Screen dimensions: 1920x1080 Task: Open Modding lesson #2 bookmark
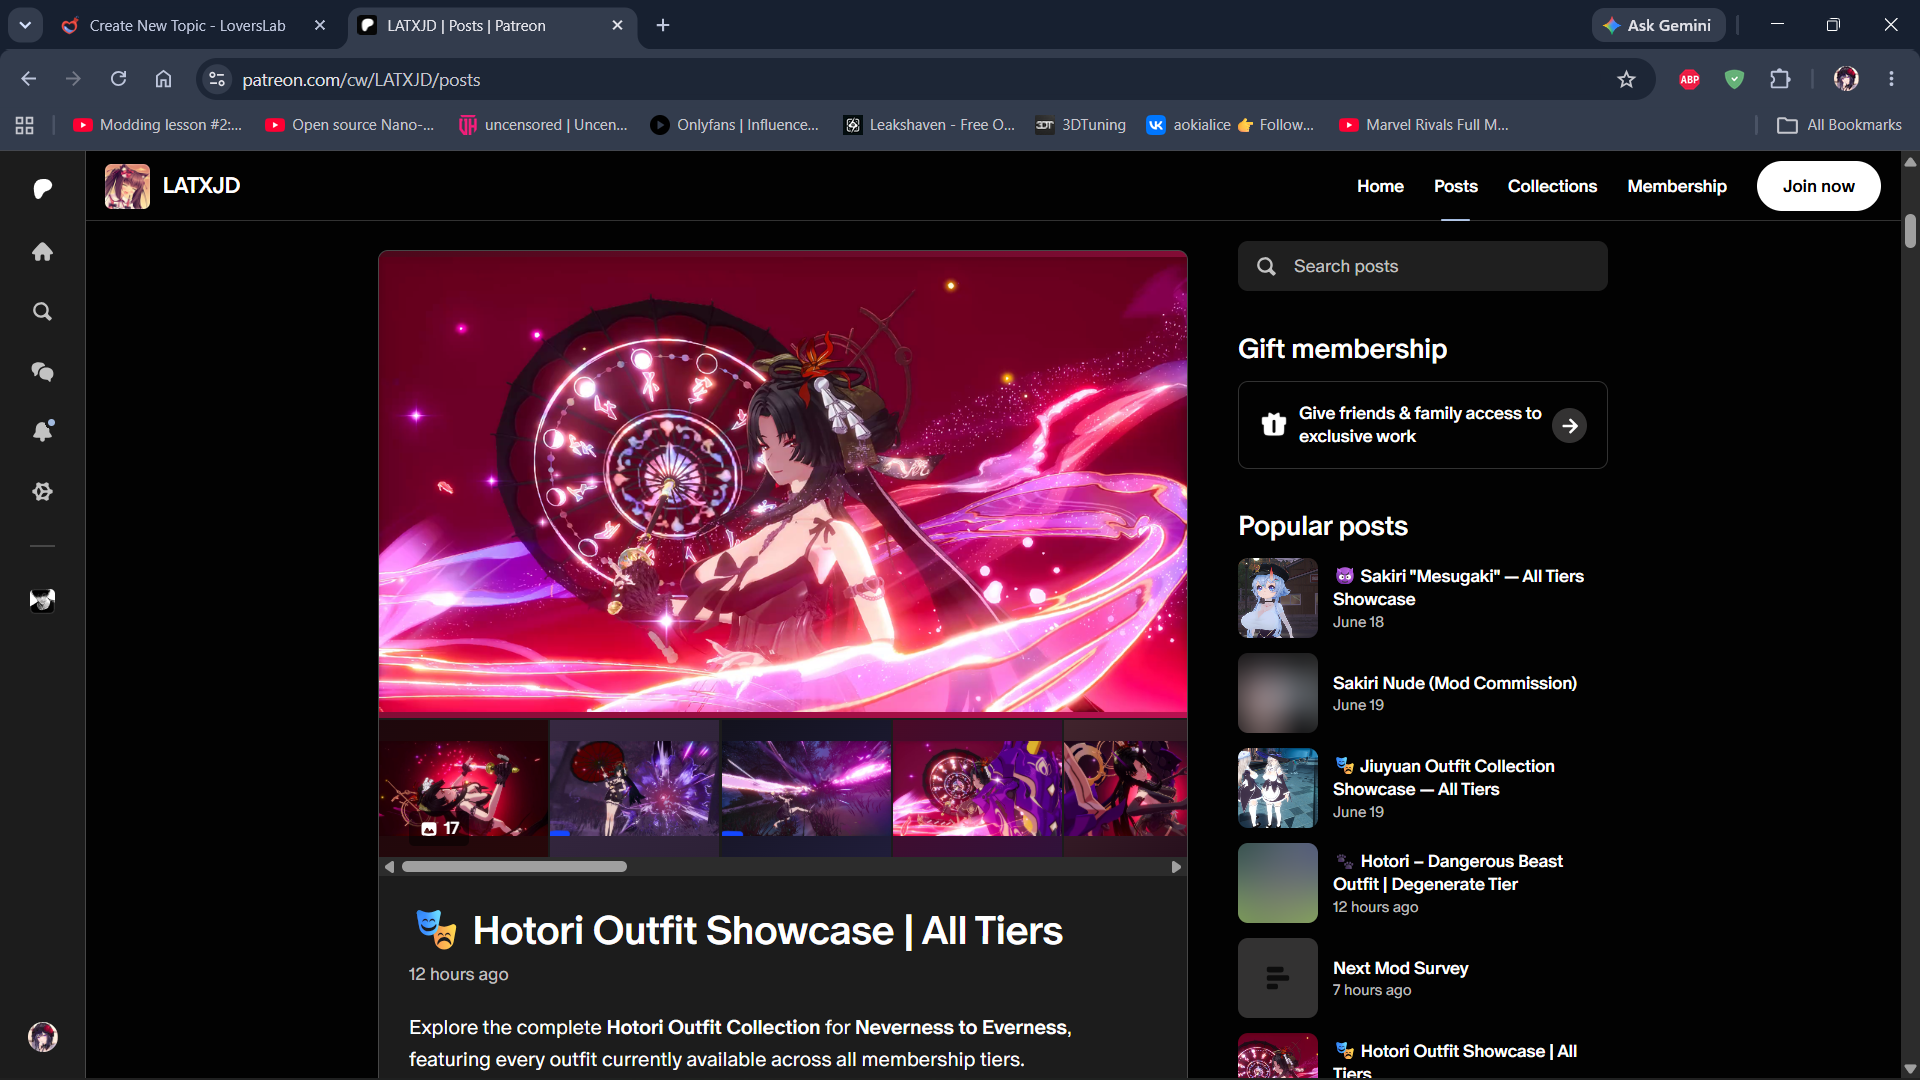[x=158, y=125]
